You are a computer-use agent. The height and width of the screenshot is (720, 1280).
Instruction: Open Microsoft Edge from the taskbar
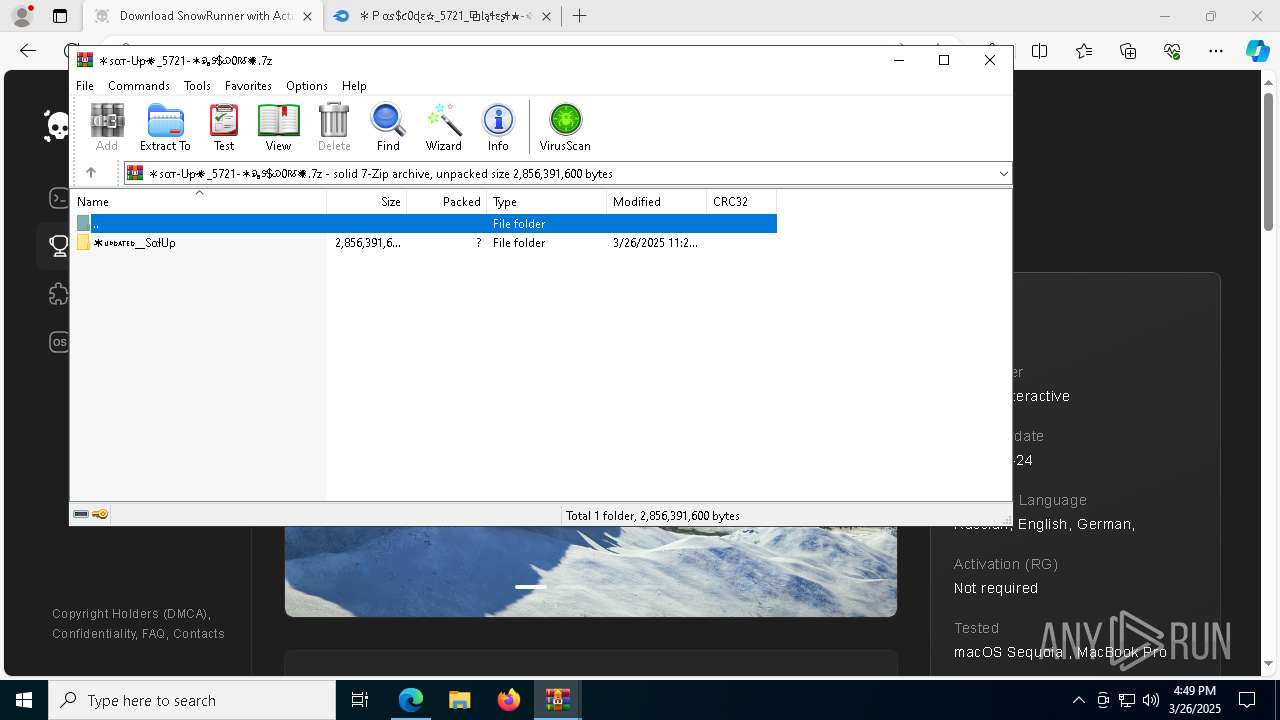coord(411,700)
